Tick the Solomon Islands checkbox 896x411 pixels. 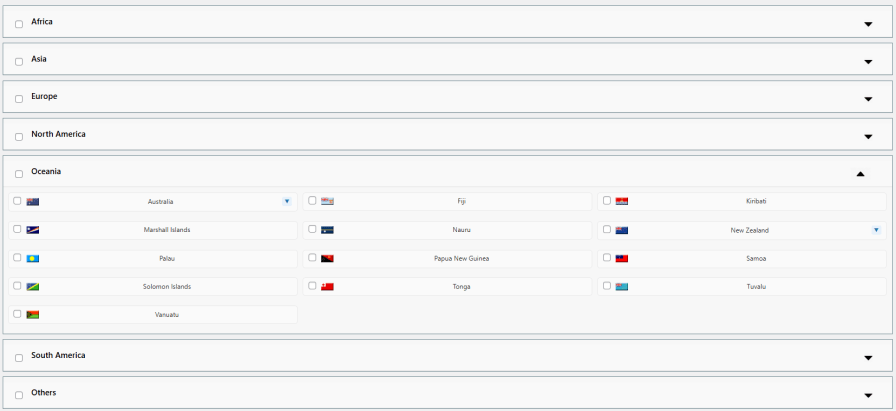(x=17, y=286)
